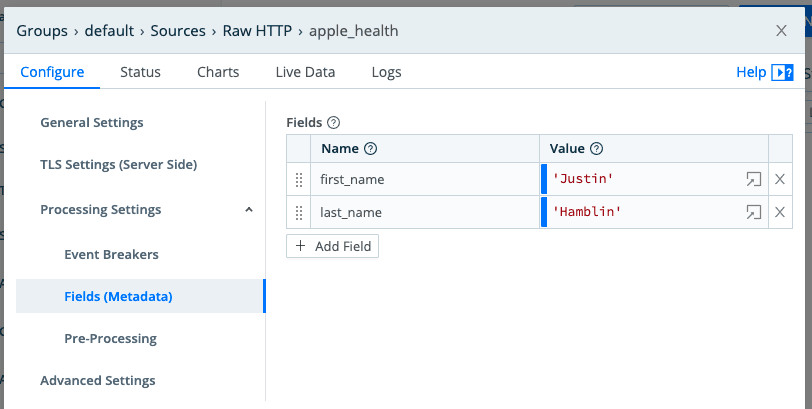The image size is (812, 409).
Task: Collapse the Processing Settings section
Action: click(x=248, y=210)
